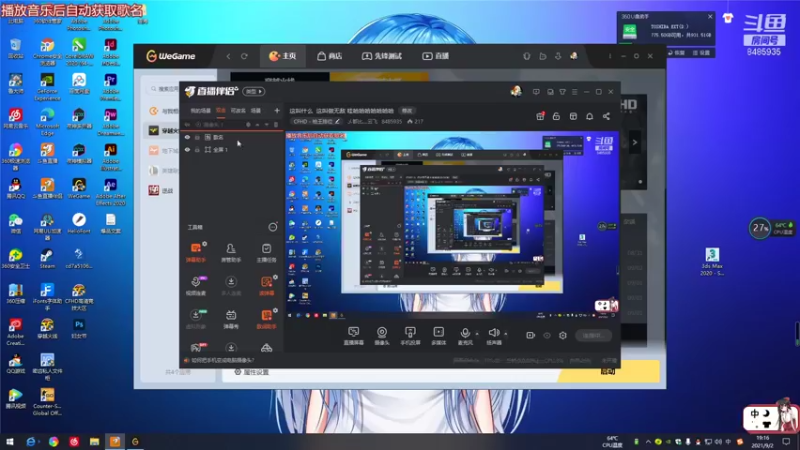The image size is (800, 450).
Task: Open streaming app hamburger menu
Action: 574,92
